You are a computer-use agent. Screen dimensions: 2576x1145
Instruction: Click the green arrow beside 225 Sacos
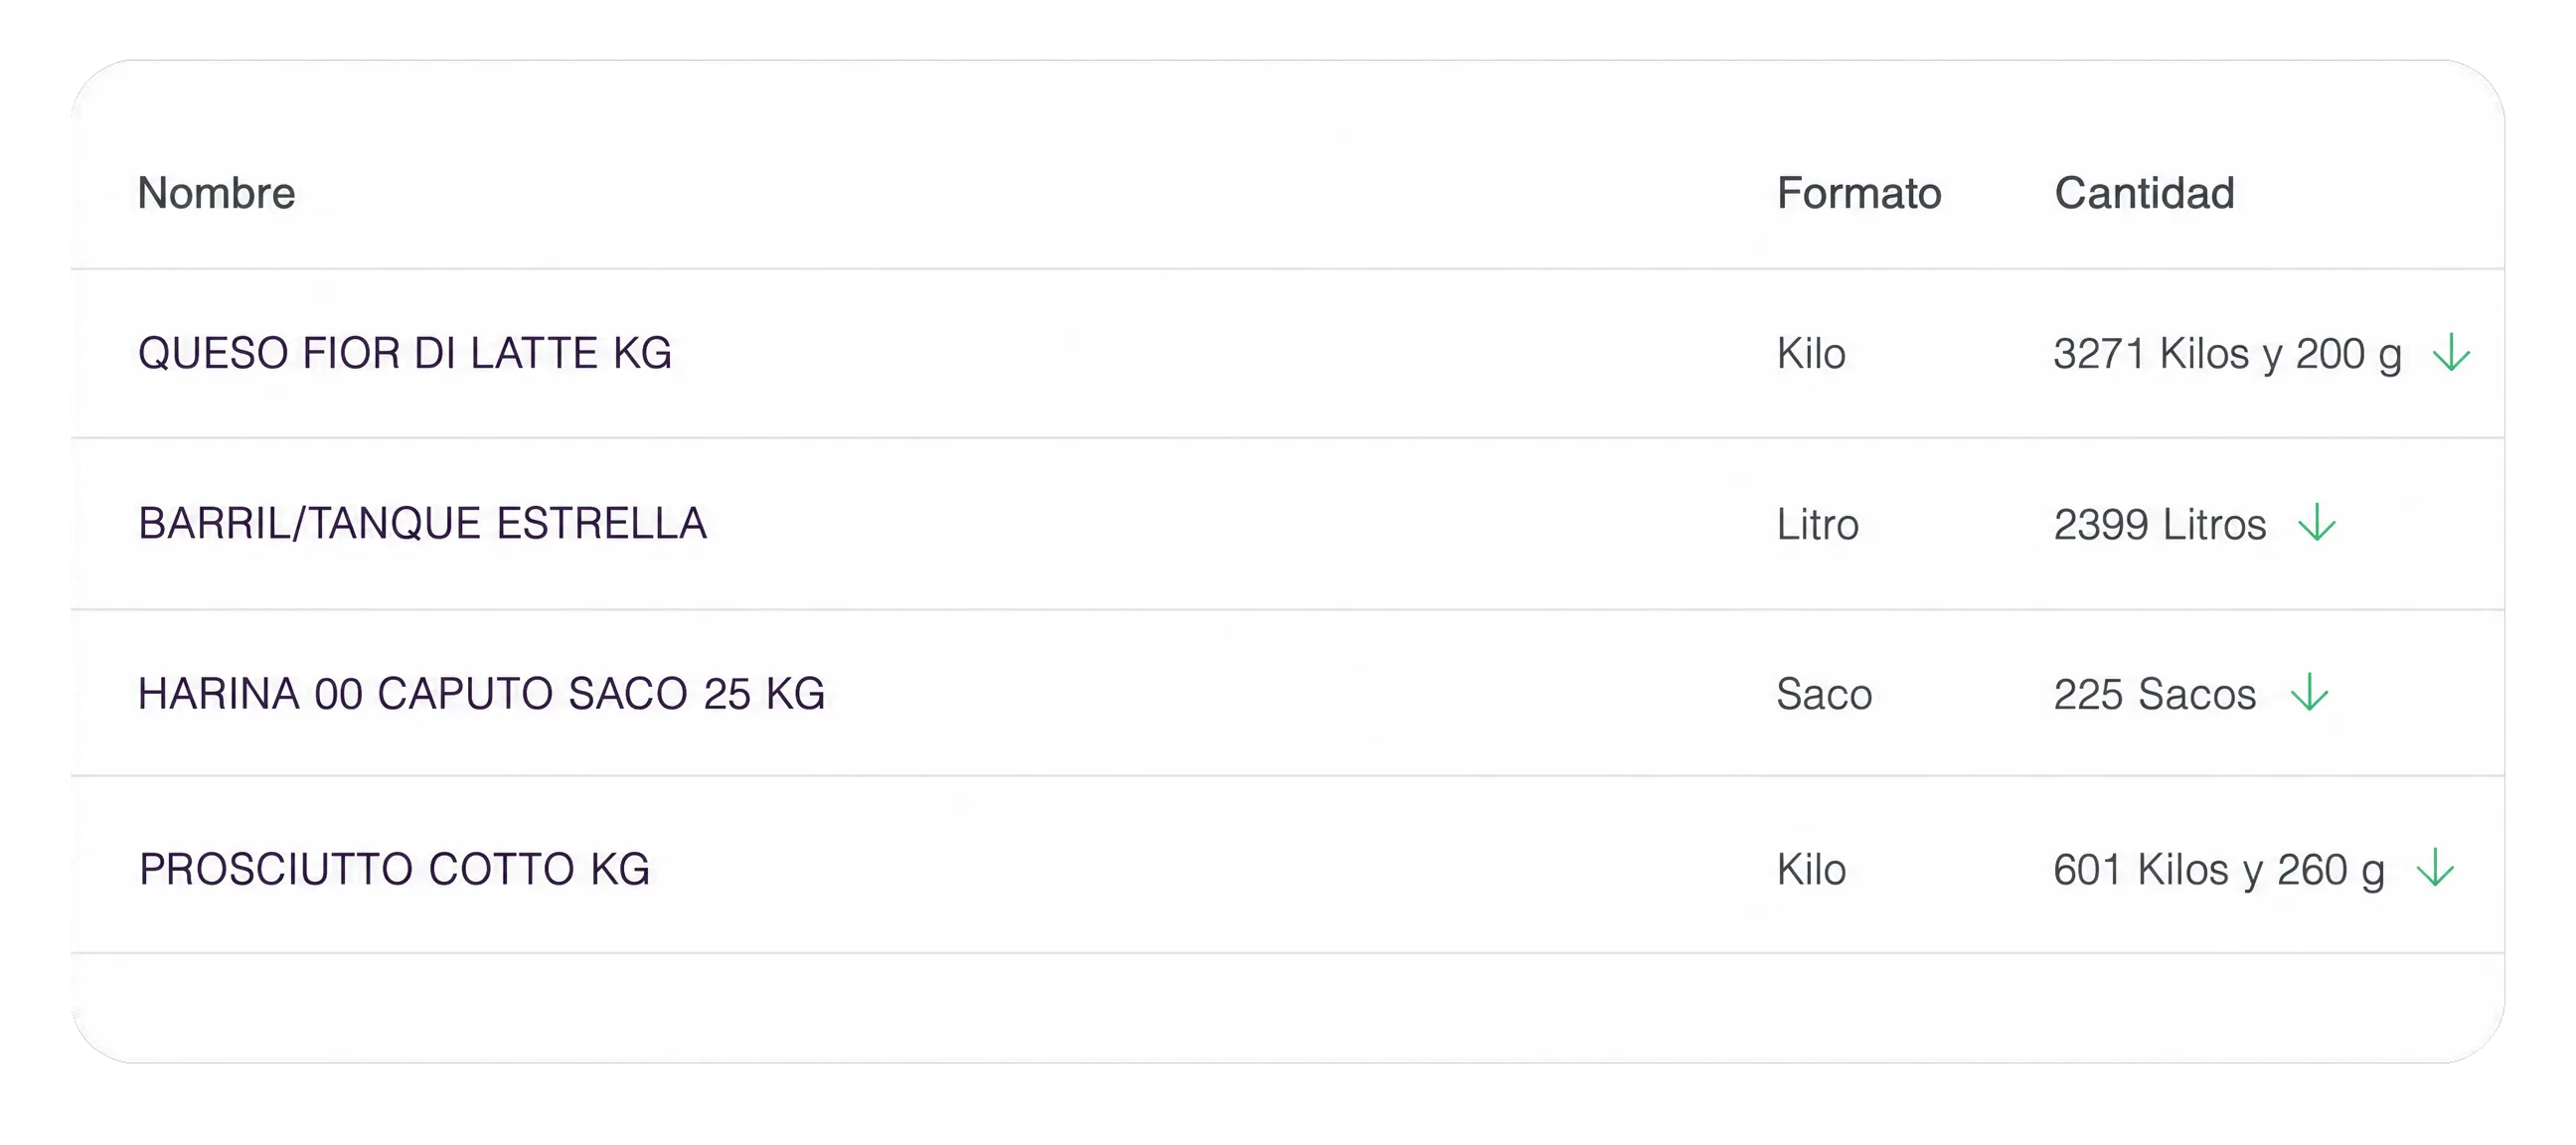(x=2310, y=693)
